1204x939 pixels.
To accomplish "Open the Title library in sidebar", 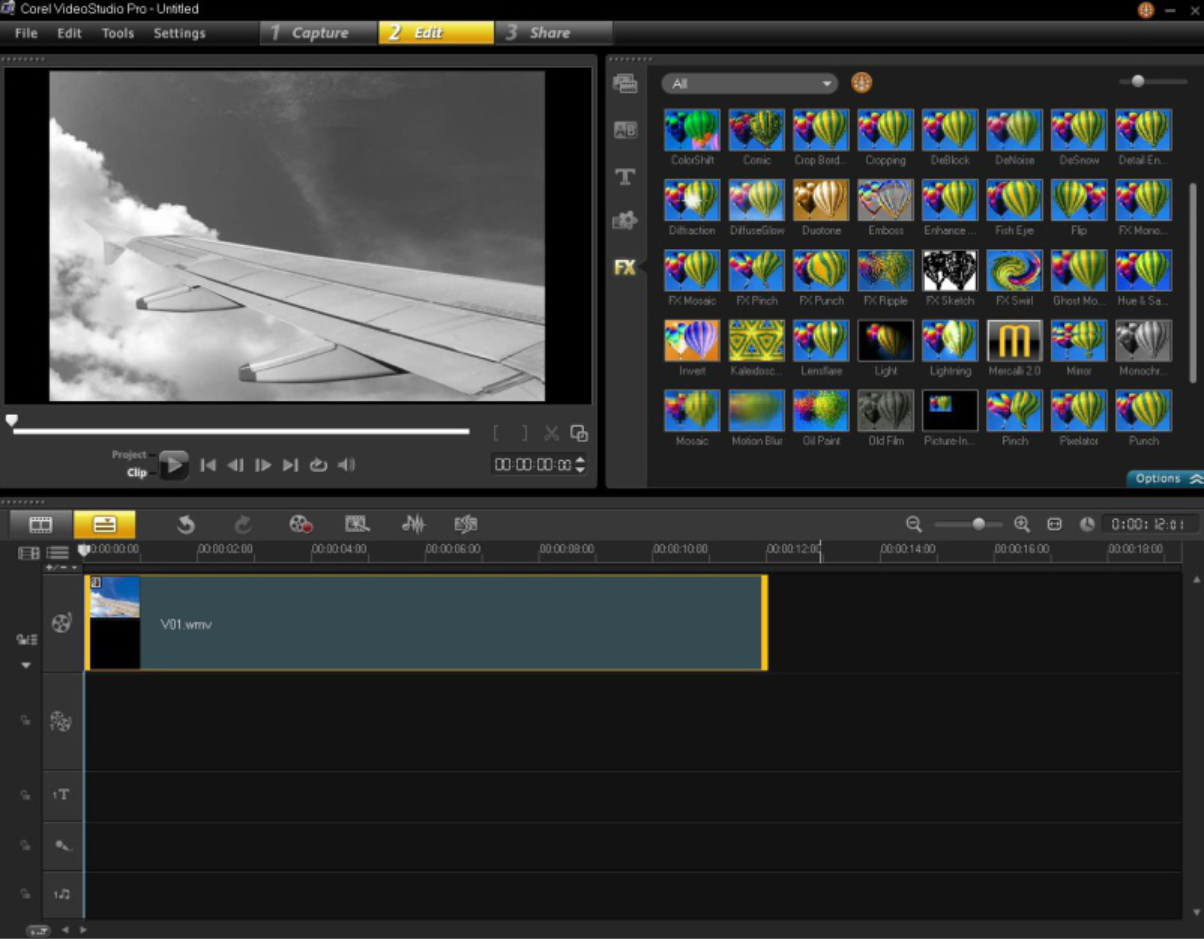I will 625,177.
